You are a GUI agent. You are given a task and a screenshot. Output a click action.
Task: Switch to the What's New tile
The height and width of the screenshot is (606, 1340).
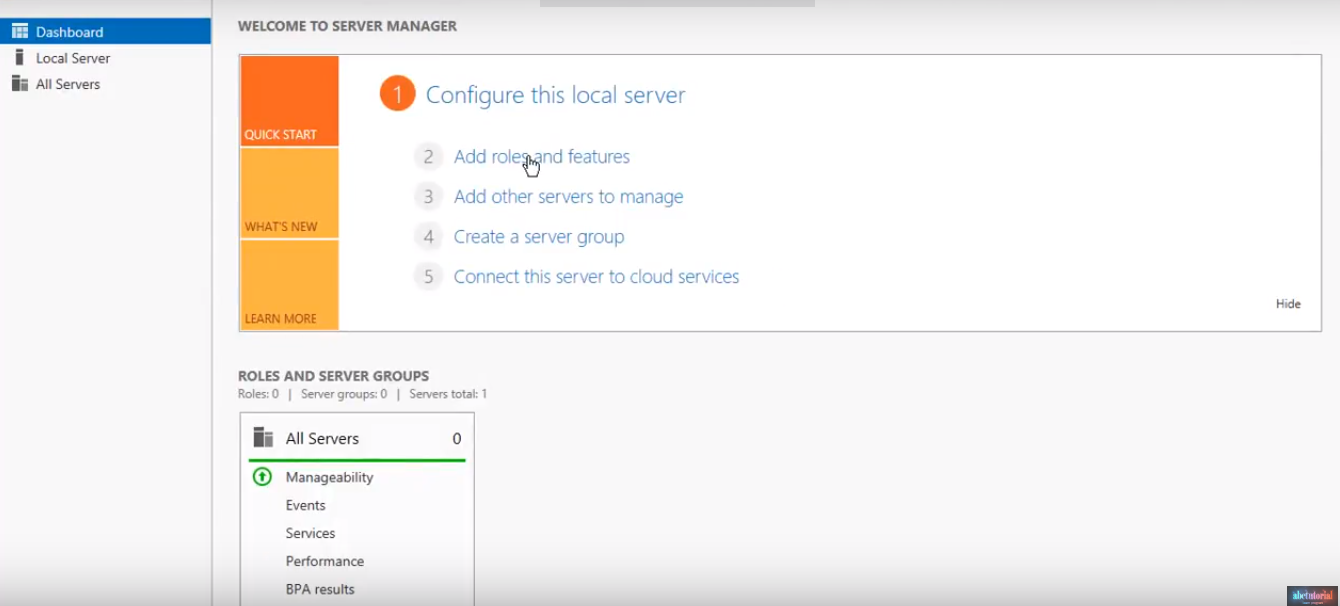point(289,193)
